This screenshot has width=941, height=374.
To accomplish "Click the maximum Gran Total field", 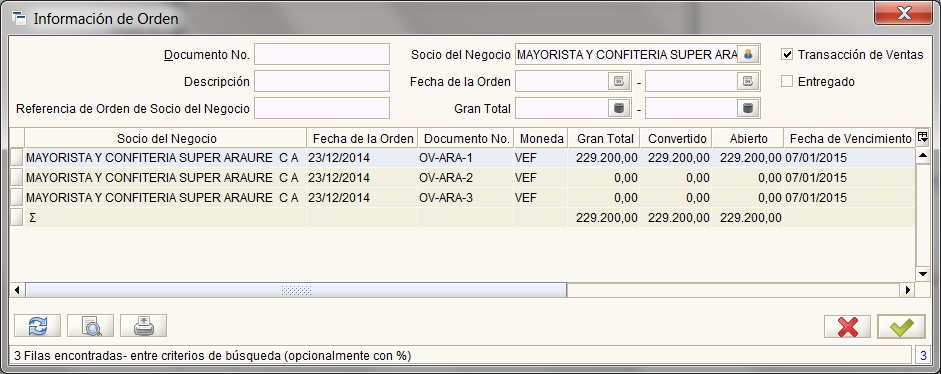I will pyautogui.click(x=691, y=108).
